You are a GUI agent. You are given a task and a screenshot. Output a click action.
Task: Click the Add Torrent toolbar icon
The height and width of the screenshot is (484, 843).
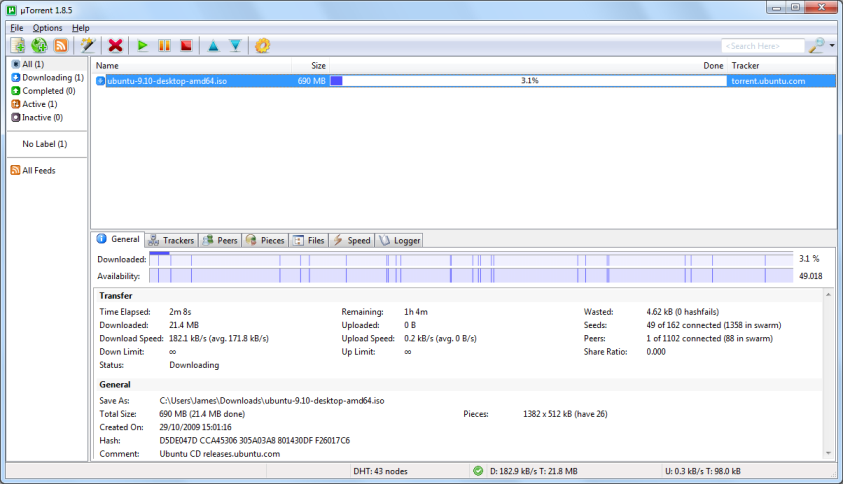(18, 46)
